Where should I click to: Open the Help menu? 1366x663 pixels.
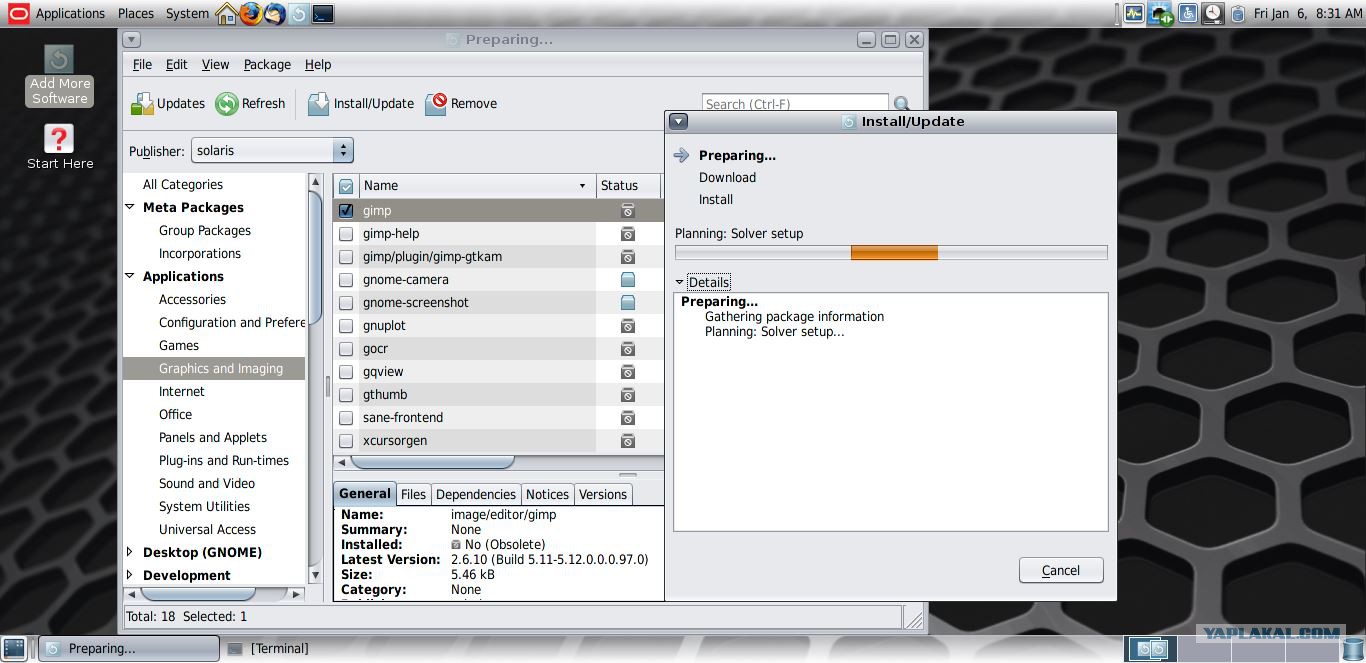coord(318,64)
